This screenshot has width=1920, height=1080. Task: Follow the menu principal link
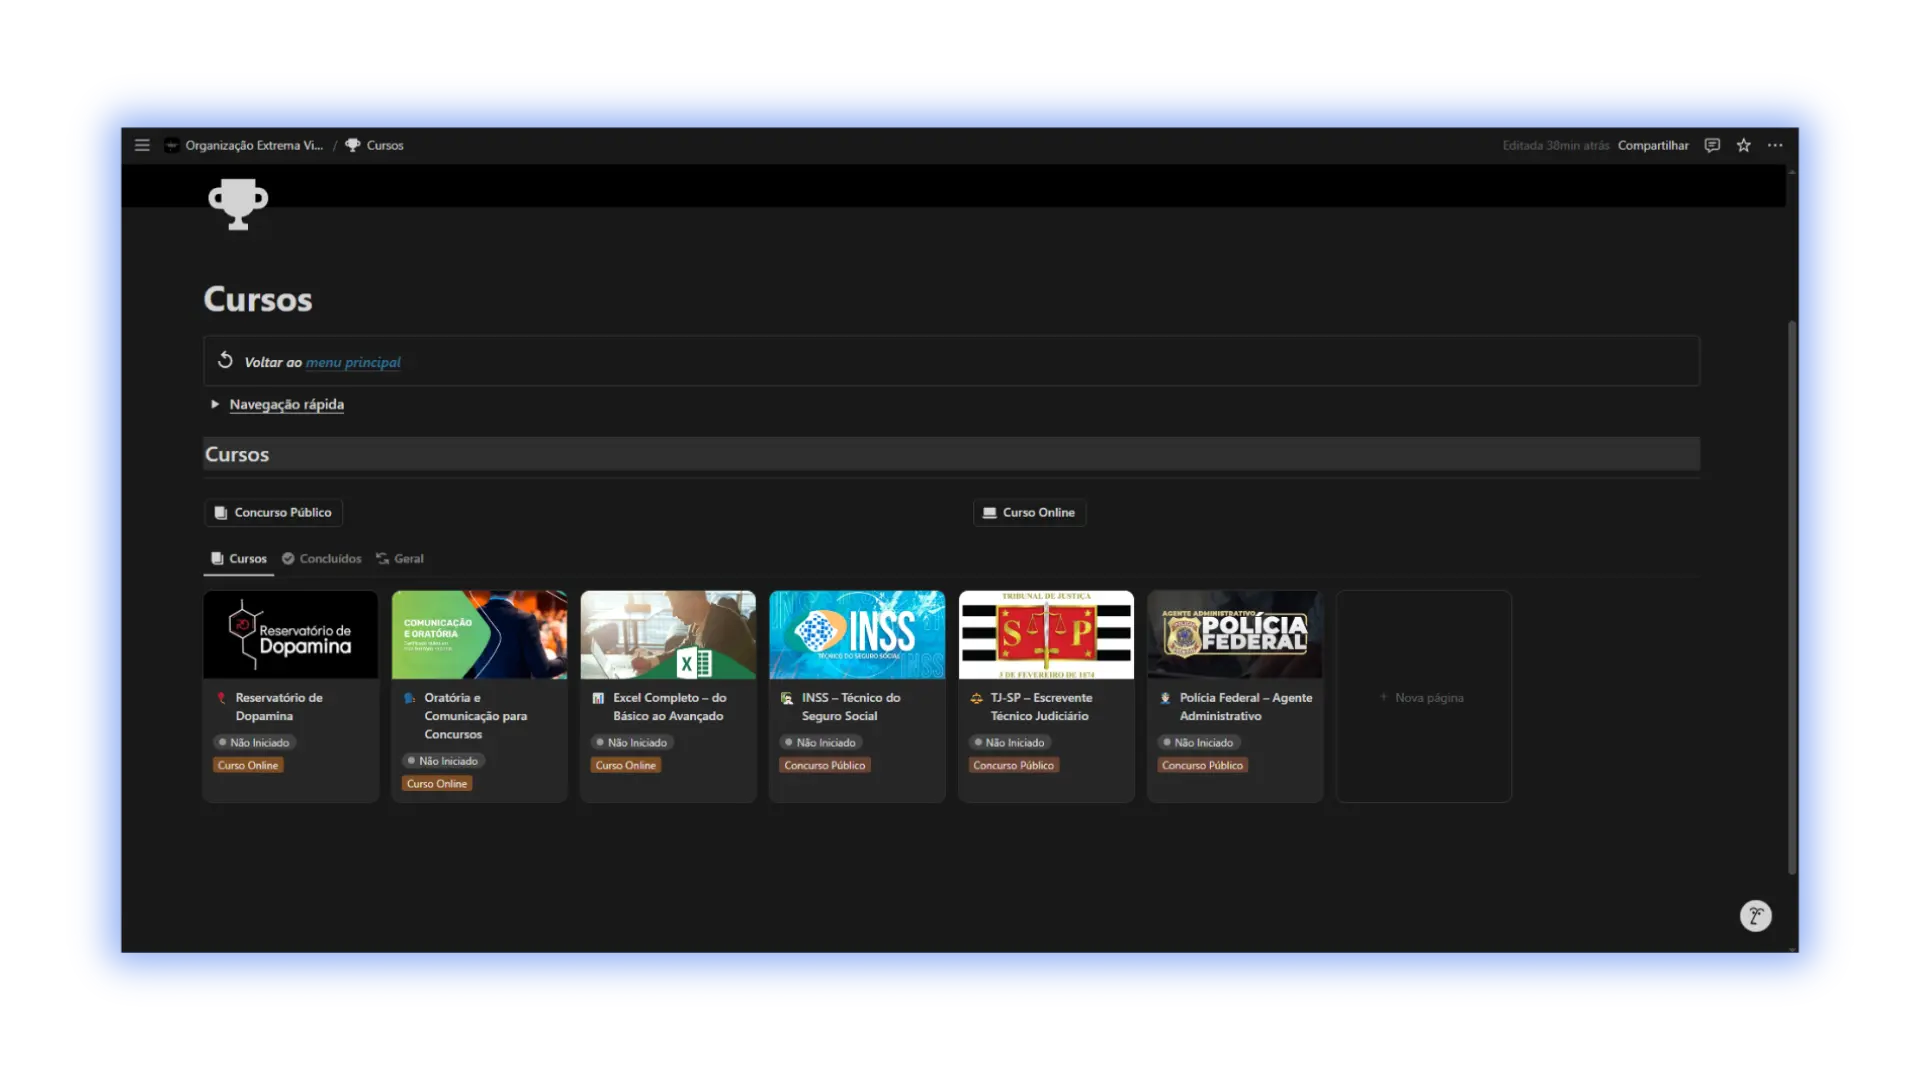353,362
